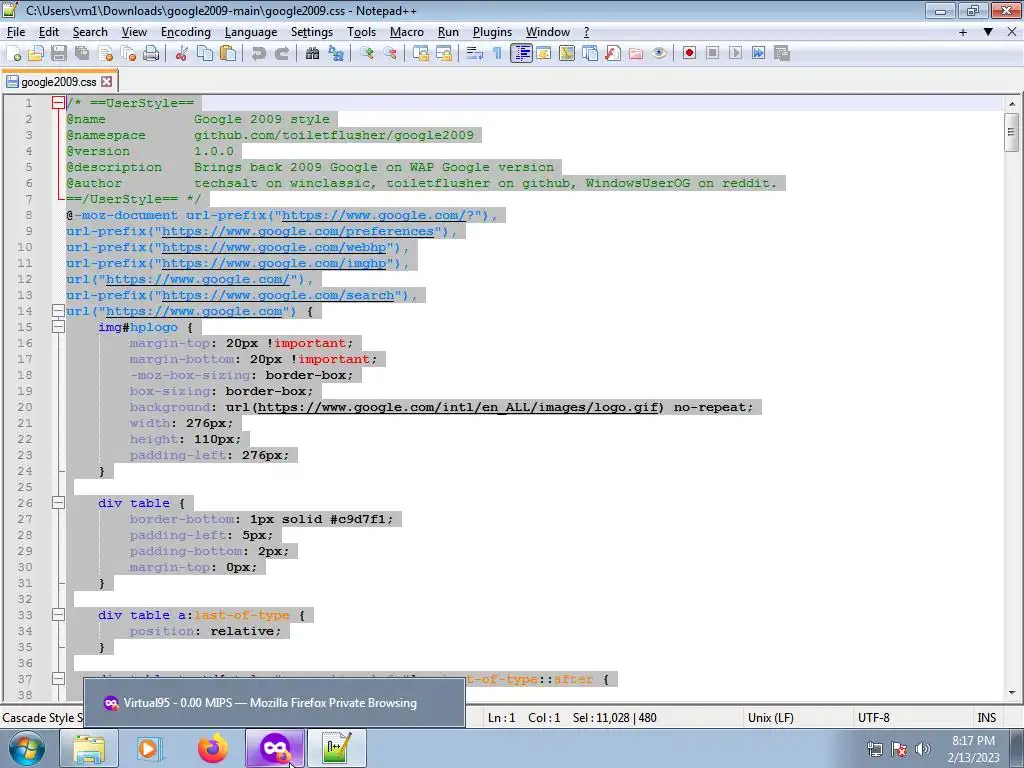The width and height of the screenshot is (1024, 768).
Task: Collapse the div table block at line 26
Action: [58, 503]
